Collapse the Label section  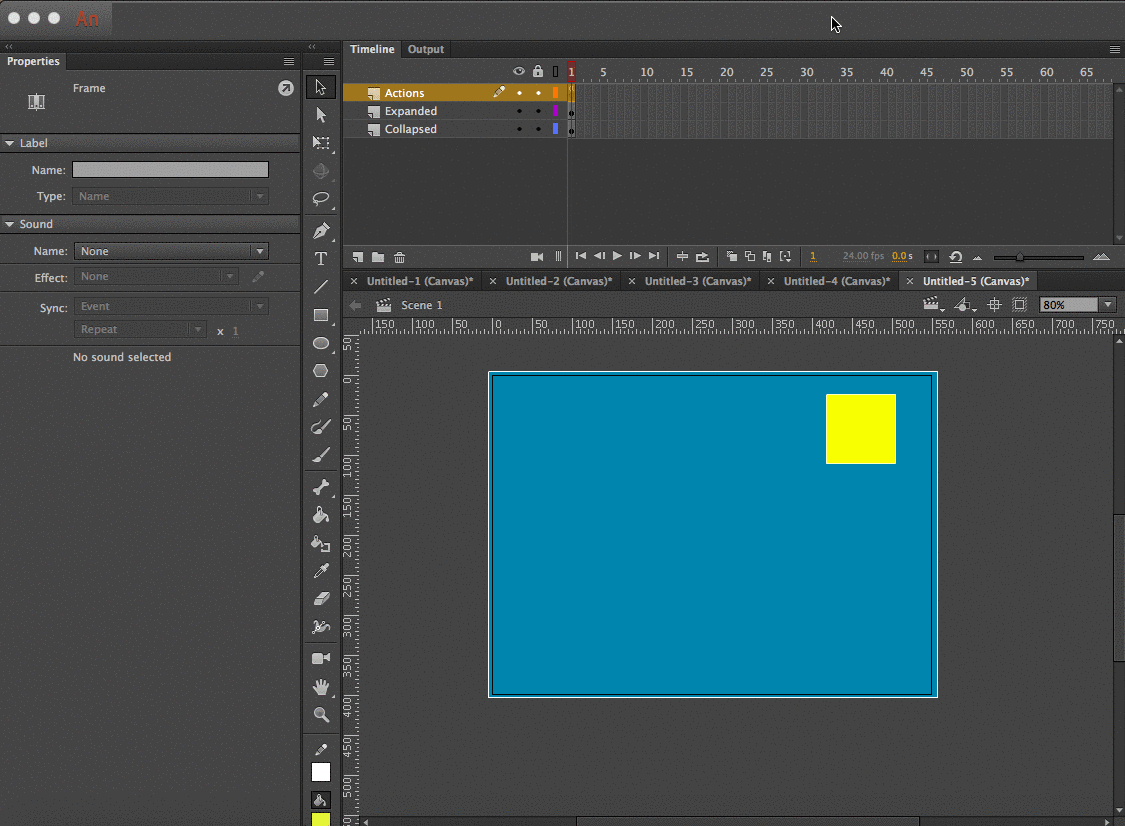click(10, 143)
